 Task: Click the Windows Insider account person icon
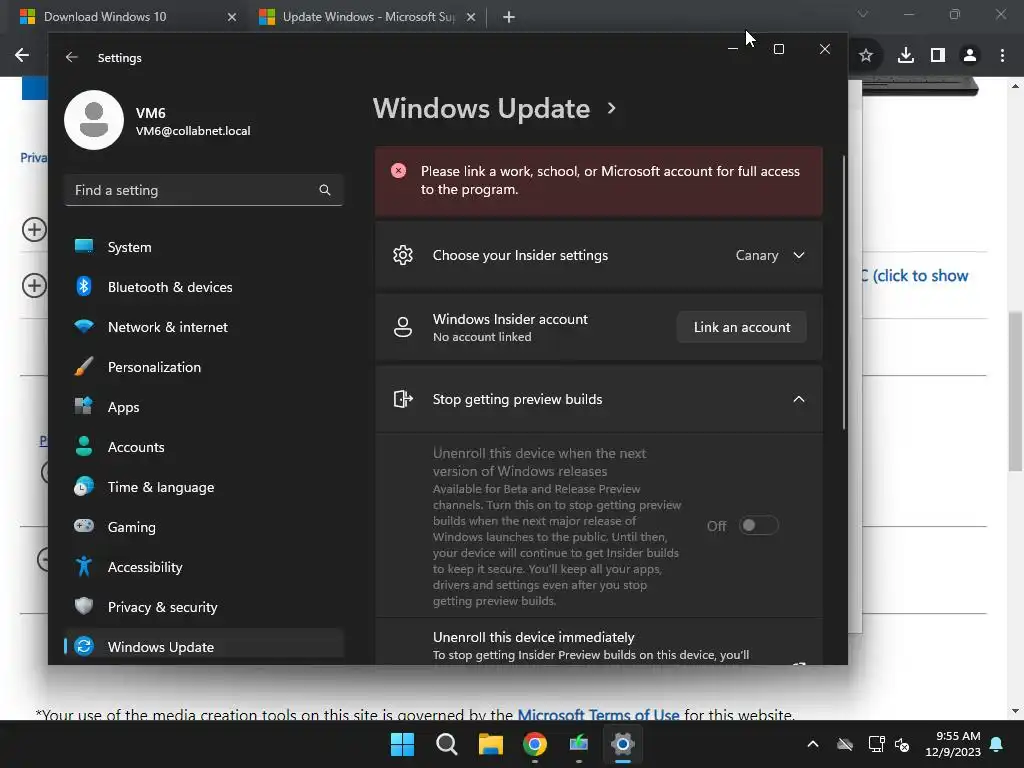pyautogui.click(x=403, y=327)
